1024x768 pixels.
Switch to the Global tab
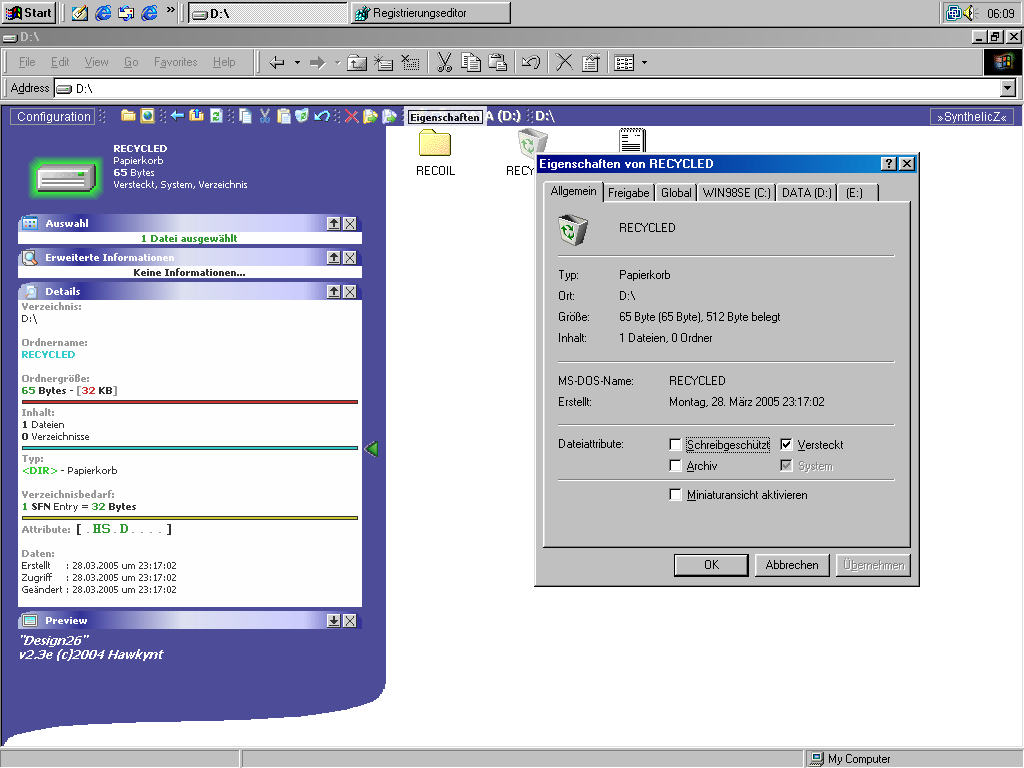coord(676,193)
